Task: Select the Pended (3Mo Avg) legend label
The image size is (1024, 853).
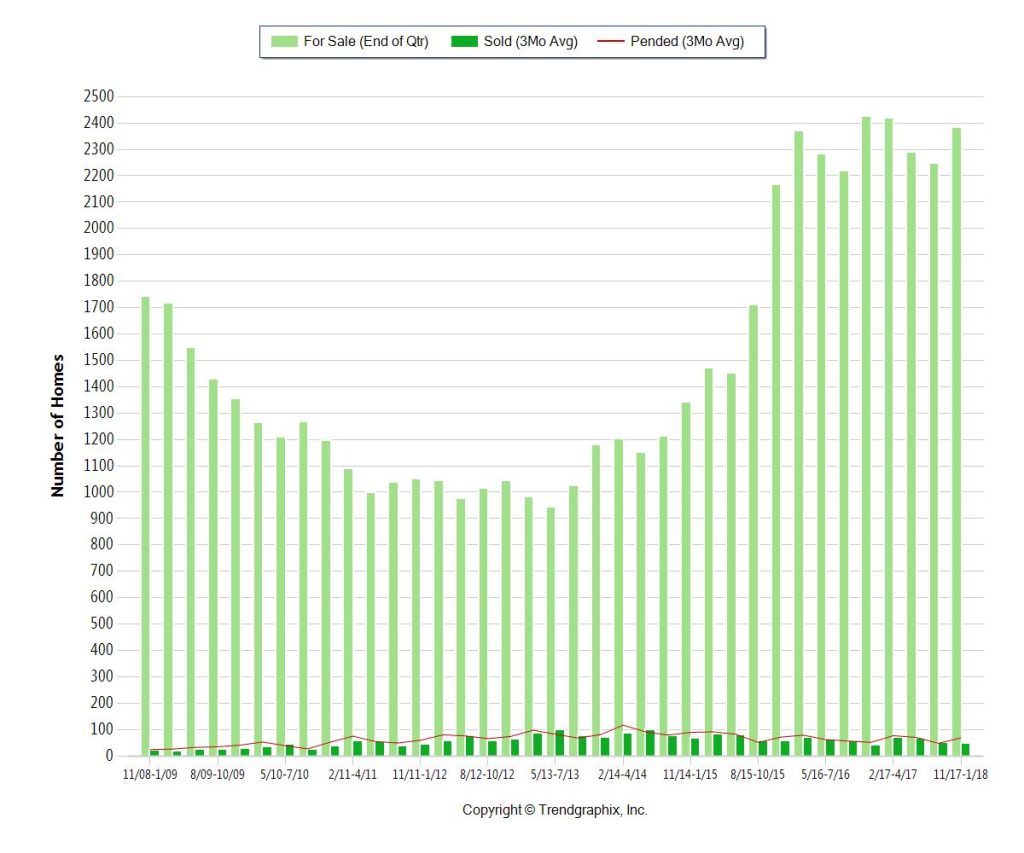Action: pos(687,42)
